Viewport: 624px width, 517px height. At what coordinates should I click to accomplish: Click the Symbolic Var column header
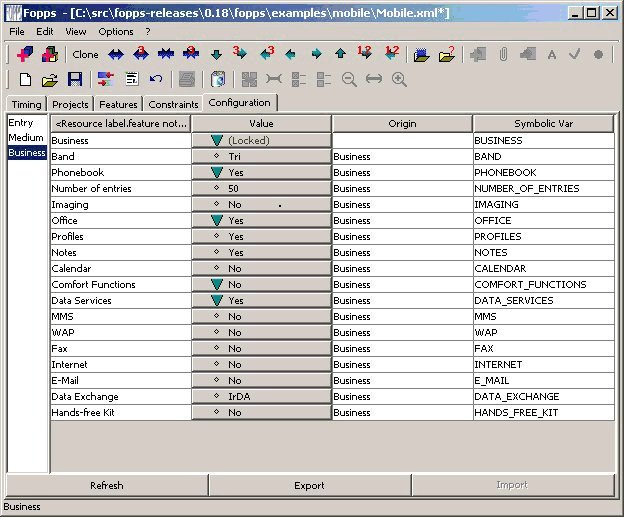click(x=544, y=124)
